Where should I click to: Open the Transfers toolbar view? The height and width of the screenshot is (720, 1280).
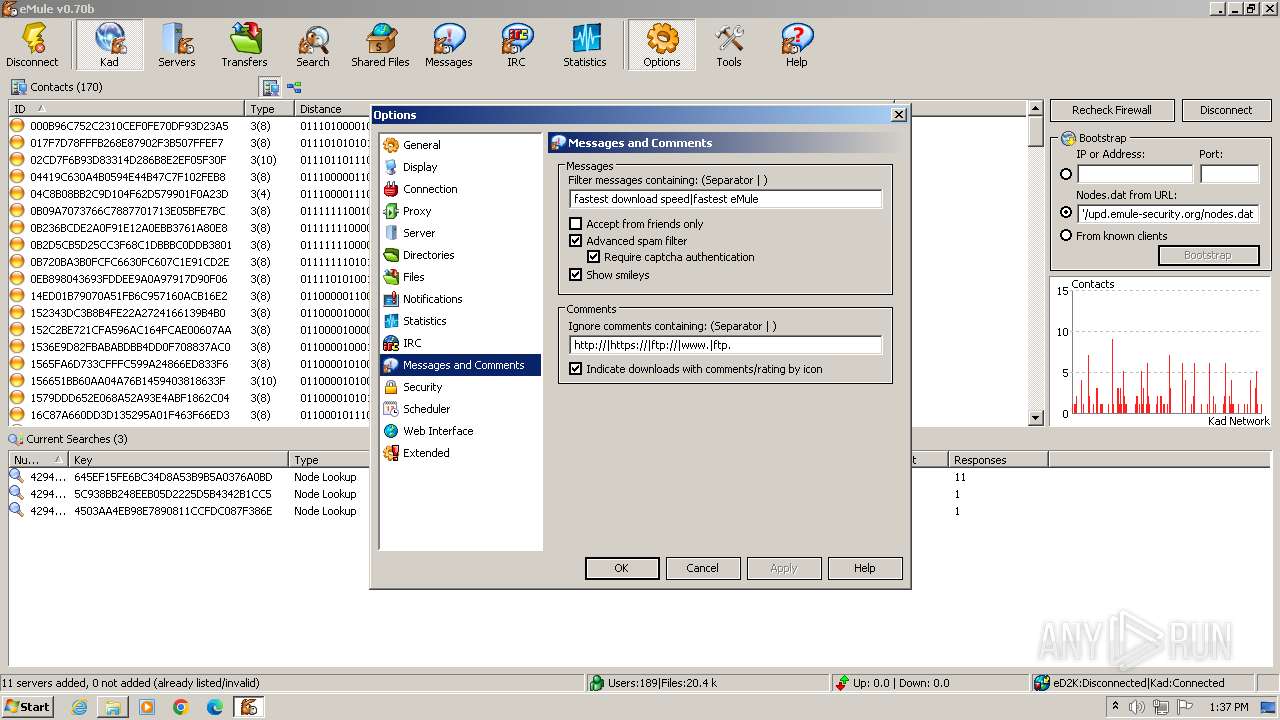click(x=244, y=45)
